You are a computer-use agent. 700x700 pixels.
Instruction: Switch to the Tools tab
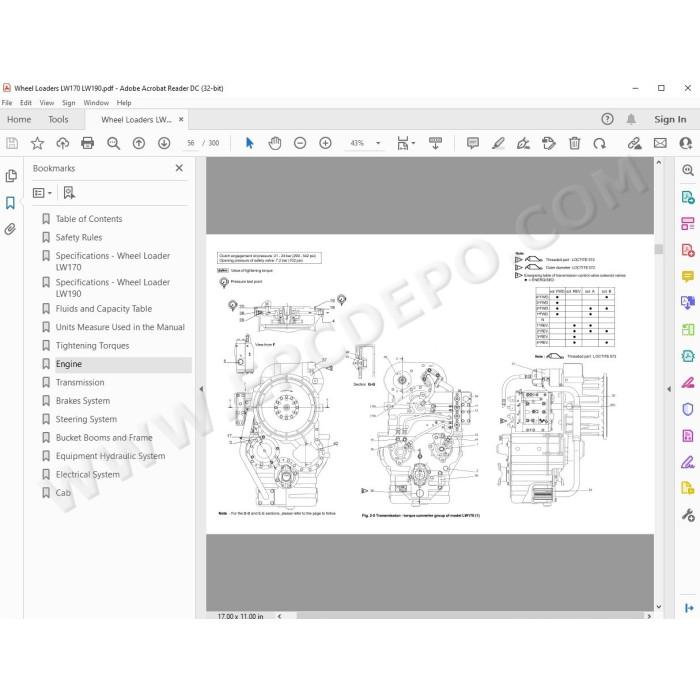pos(58,119)
